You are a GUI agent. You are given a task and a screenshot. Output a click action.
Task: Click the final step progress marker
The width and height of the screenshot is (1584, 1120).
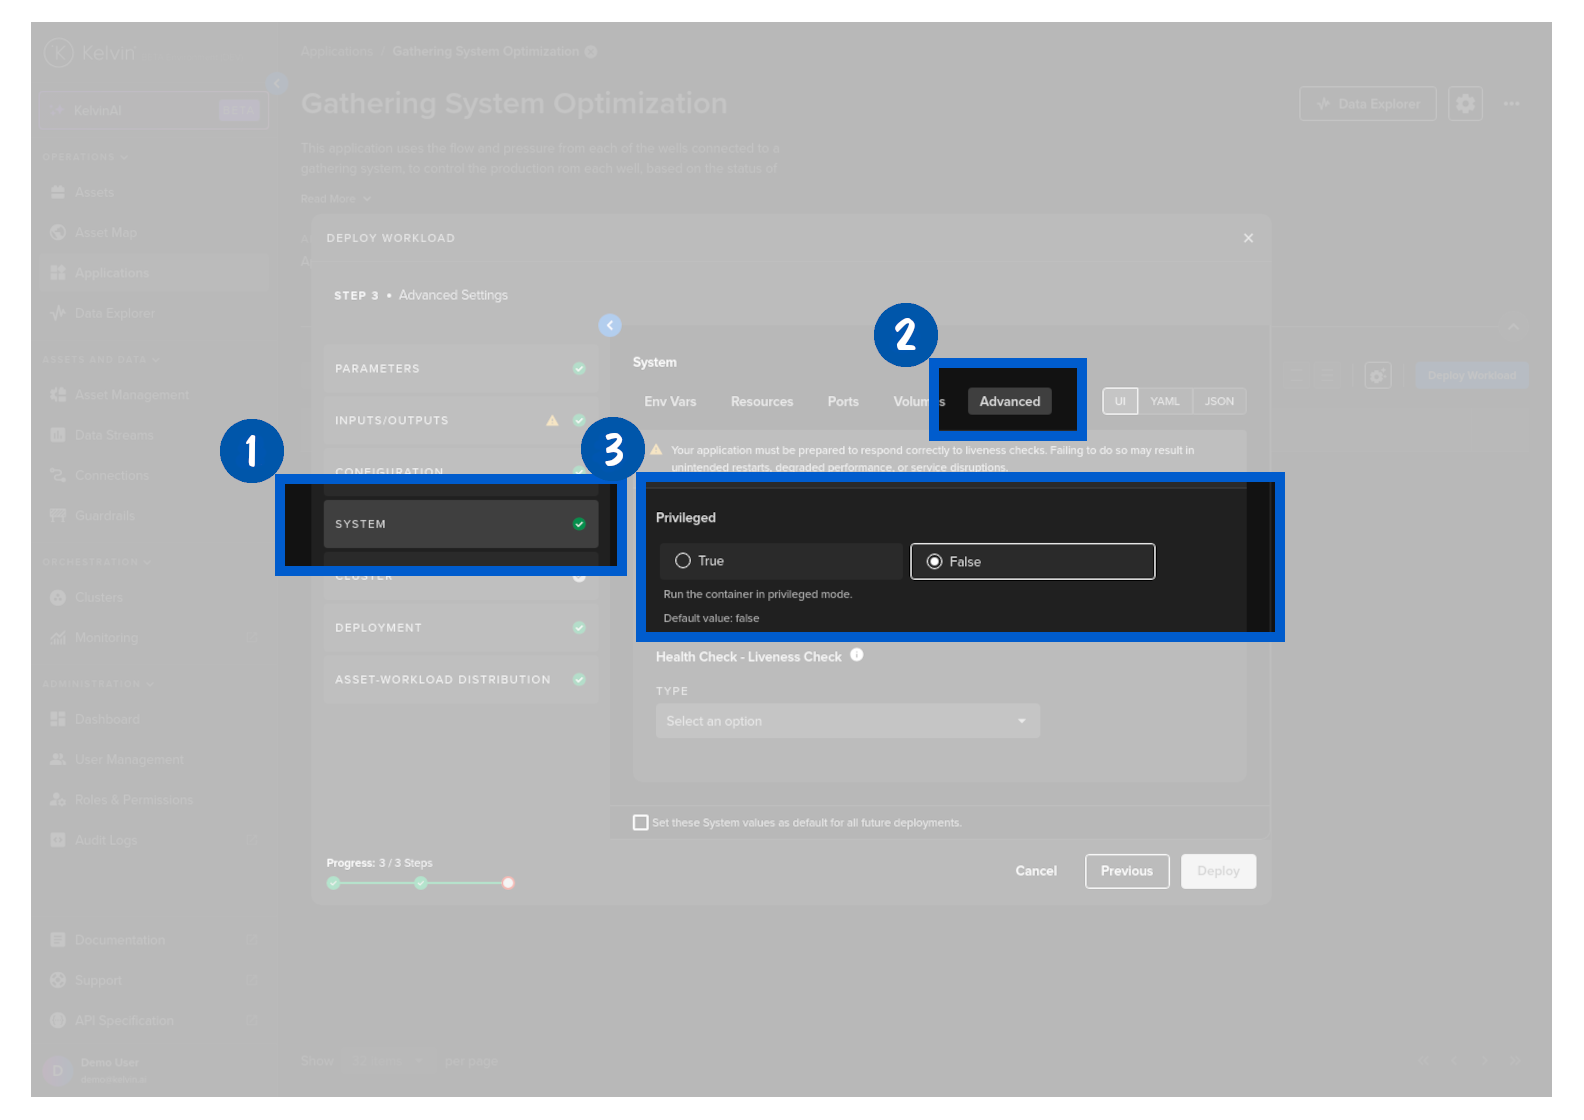(x=508, y=883)
